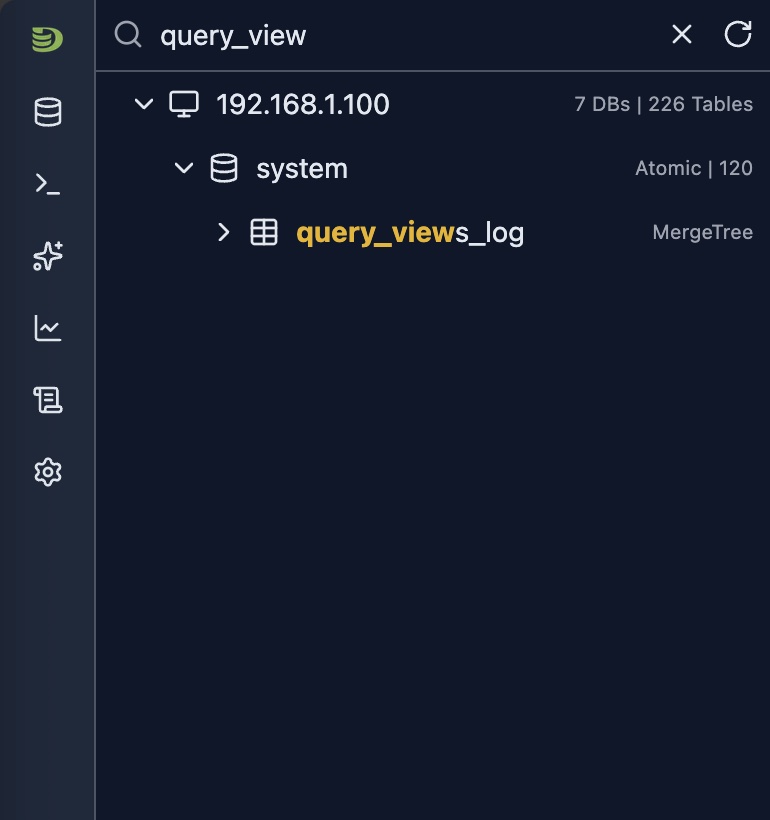Open the query history log panel
Screen dimensions: 770x820
tap(47, 399)
